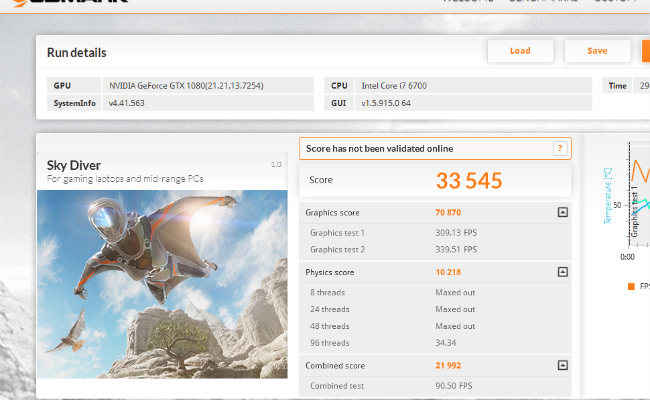Select the 96 threads value 34.34
Viewport: 650px width, 400px height.
[445, 343]
